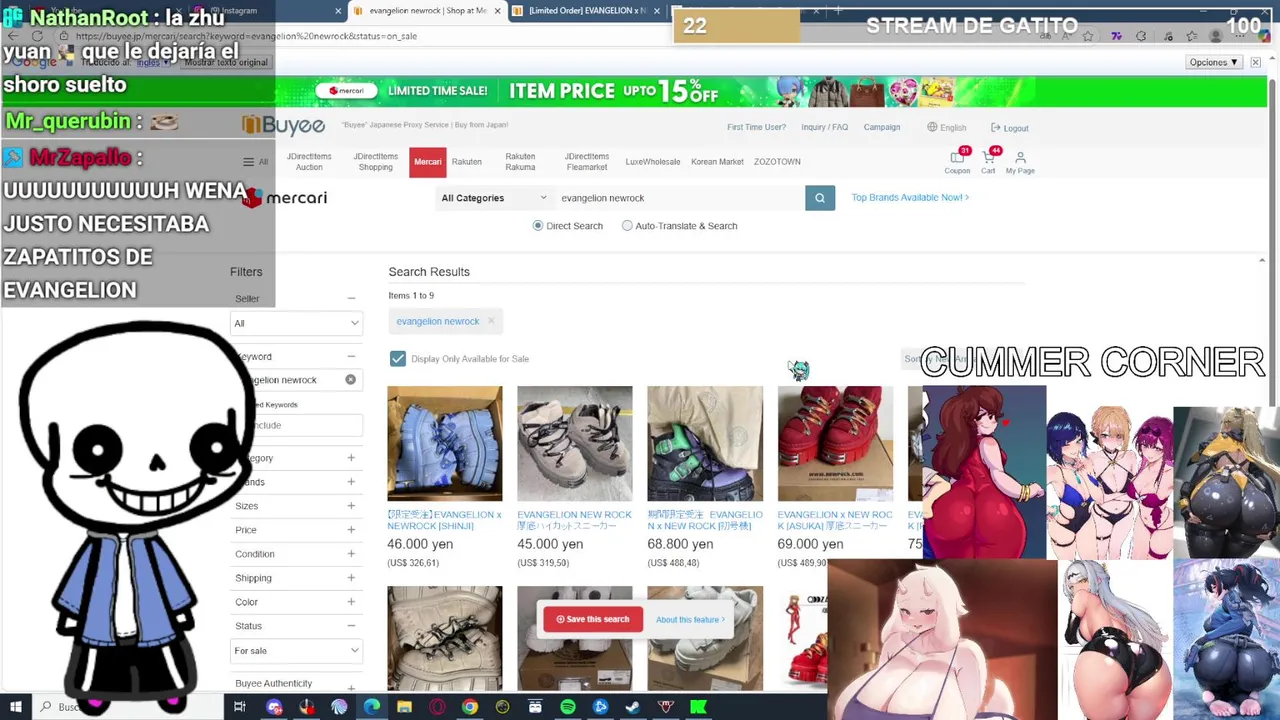The width and height of the screenshot is (1280, 720).
Task: Click the green K app taskbar icon
Action: point(698,707)
